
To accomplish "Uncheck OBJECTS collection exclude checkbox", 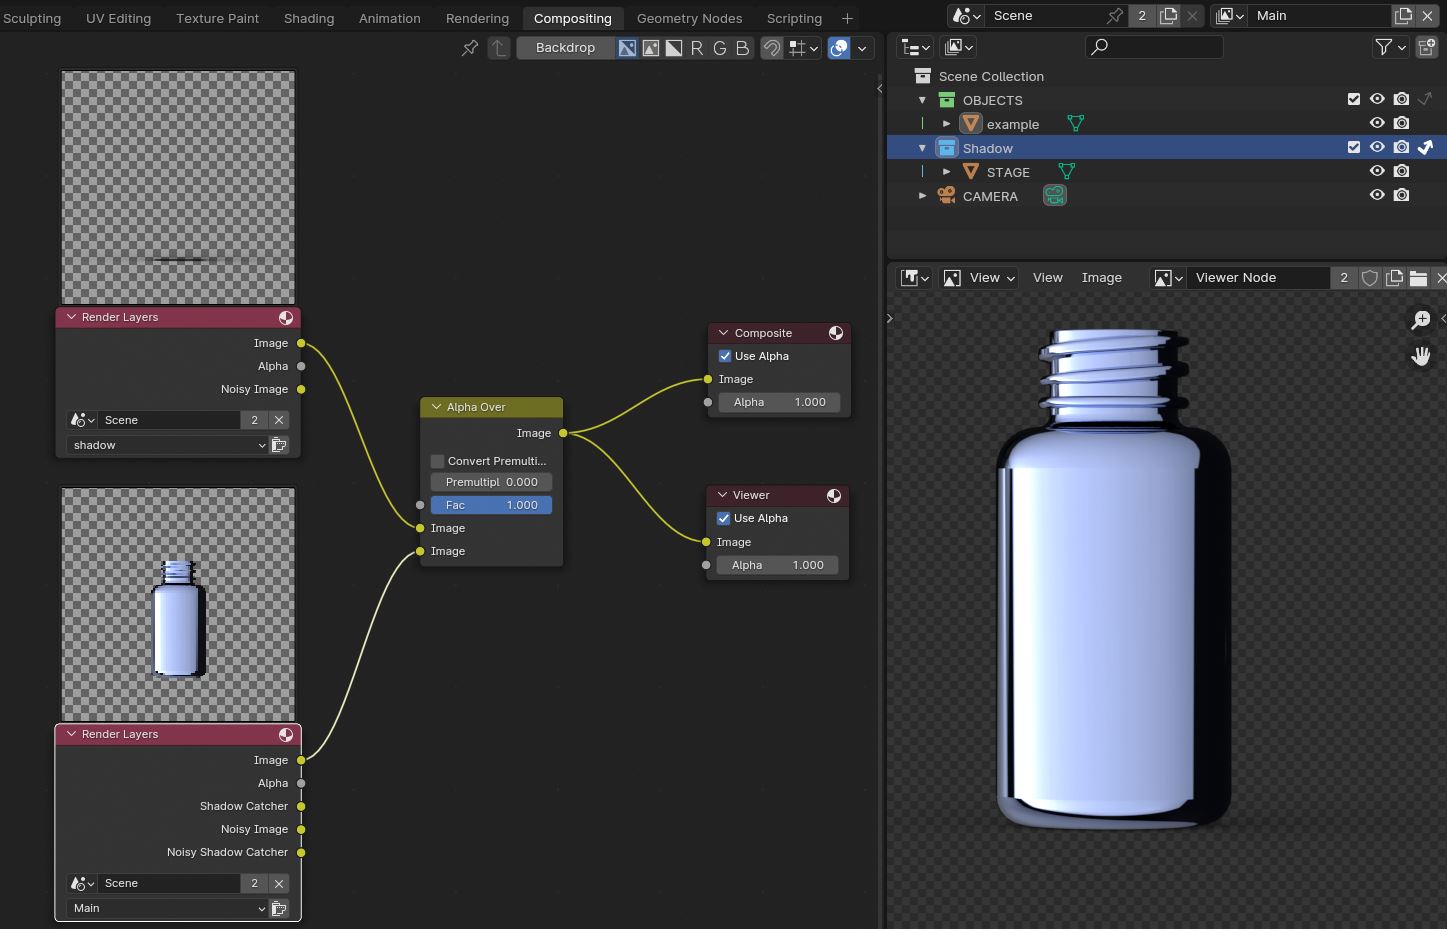I will [1354, 99].
